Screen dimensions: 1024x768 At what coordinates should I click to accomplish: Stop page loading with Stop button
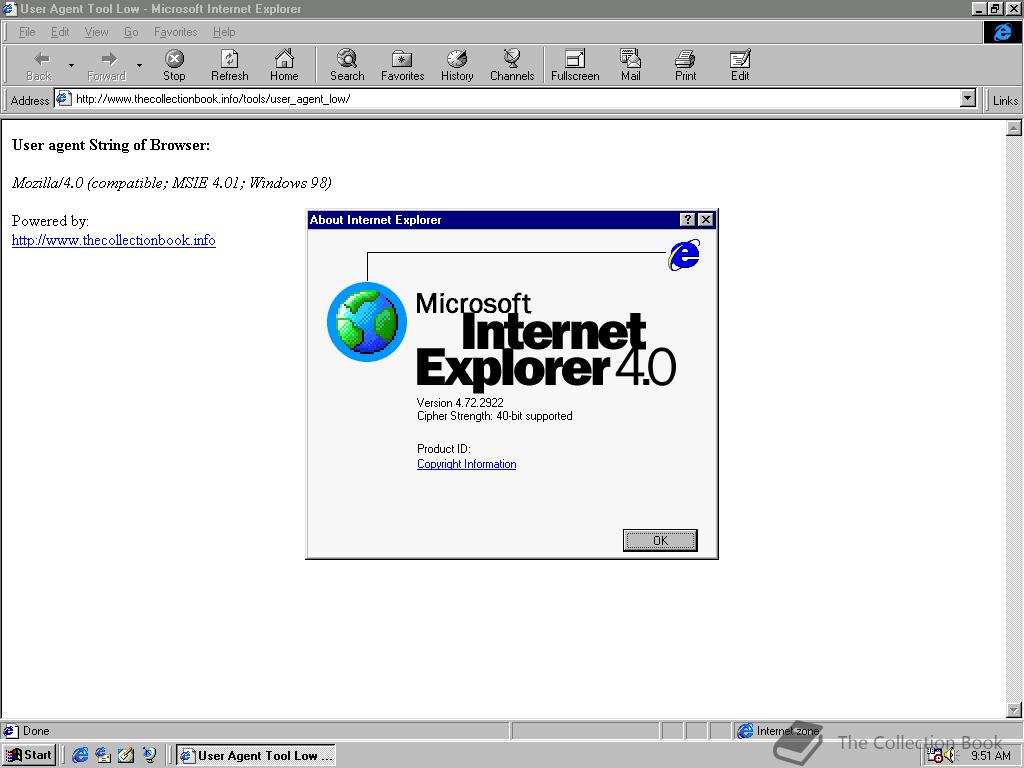coord(174,66)
